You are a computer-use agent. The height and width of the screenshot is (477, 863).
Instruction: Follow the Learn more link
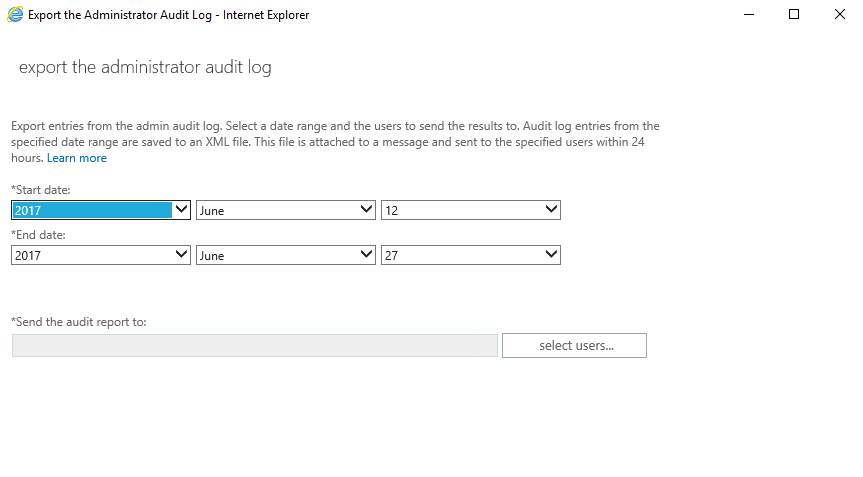[77, 158]
